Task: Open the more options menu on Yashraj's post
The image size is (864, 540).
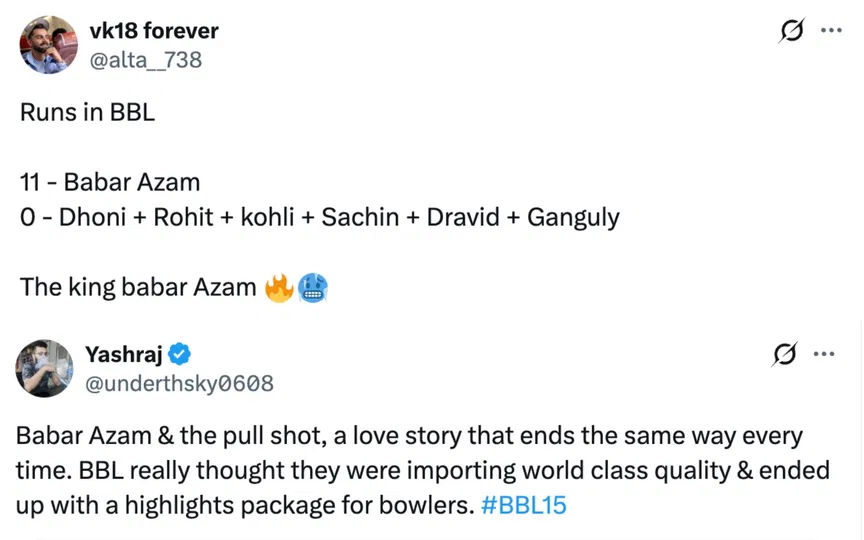Action: click(825, 354)
